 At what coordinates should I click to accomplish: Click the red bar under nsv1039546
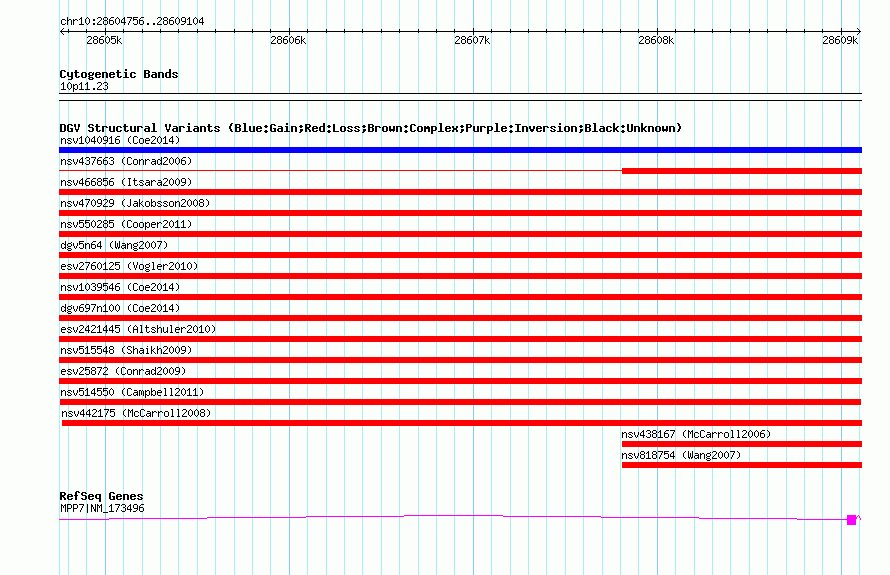pos(460,297)
